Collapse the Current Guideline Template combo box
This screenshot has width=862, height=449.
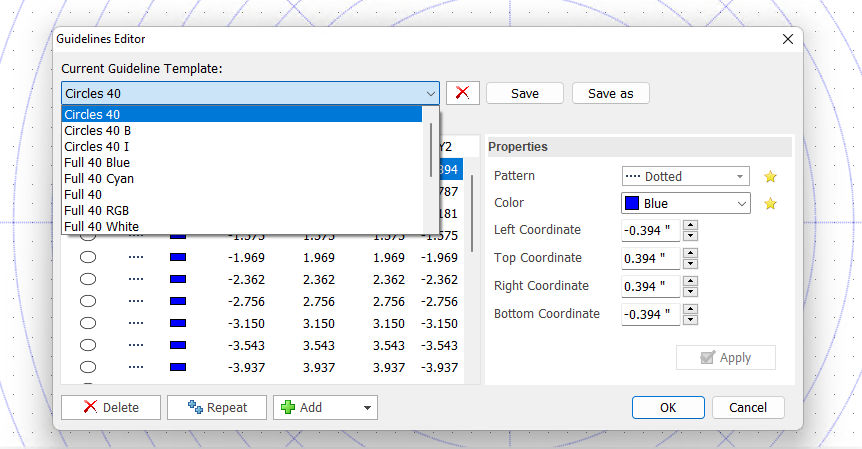[430, 94]
